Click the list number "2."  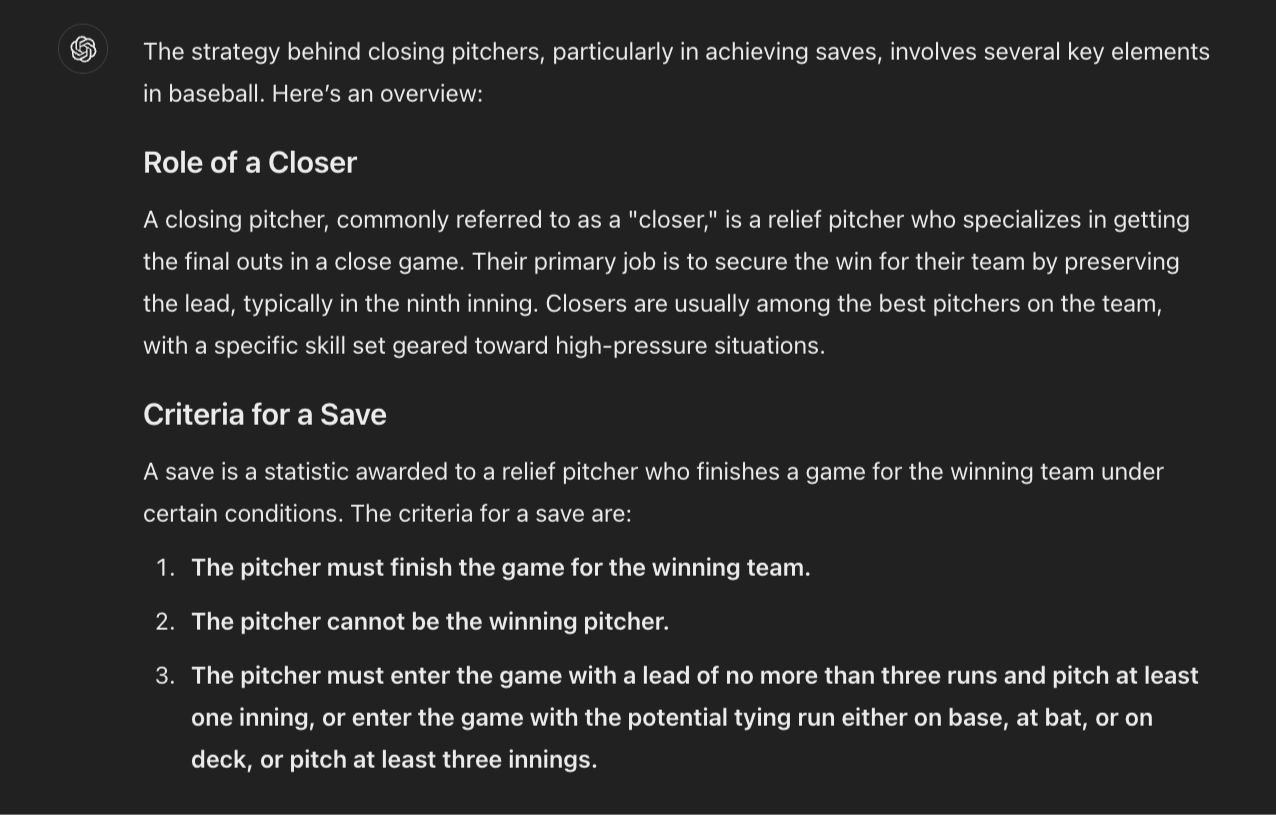pos(165,622)
